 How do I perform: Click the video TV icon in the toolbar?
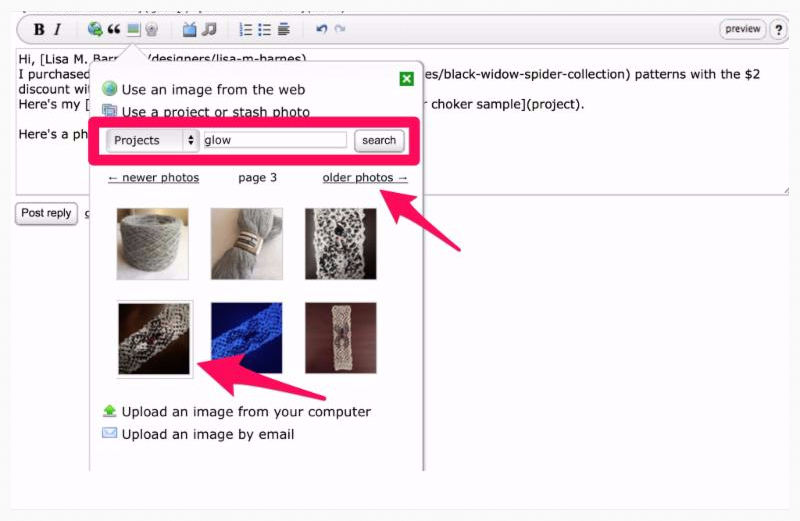(x=190, y=29)
